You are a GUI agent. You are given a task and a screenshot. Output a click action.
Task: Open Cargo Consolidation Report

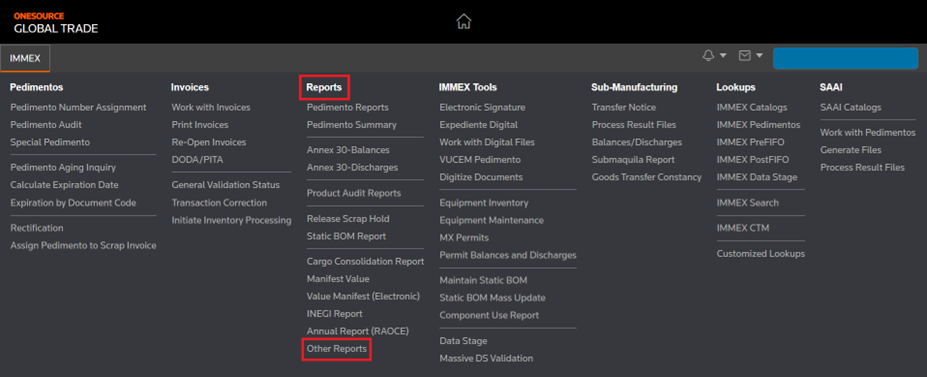point(365,261)
